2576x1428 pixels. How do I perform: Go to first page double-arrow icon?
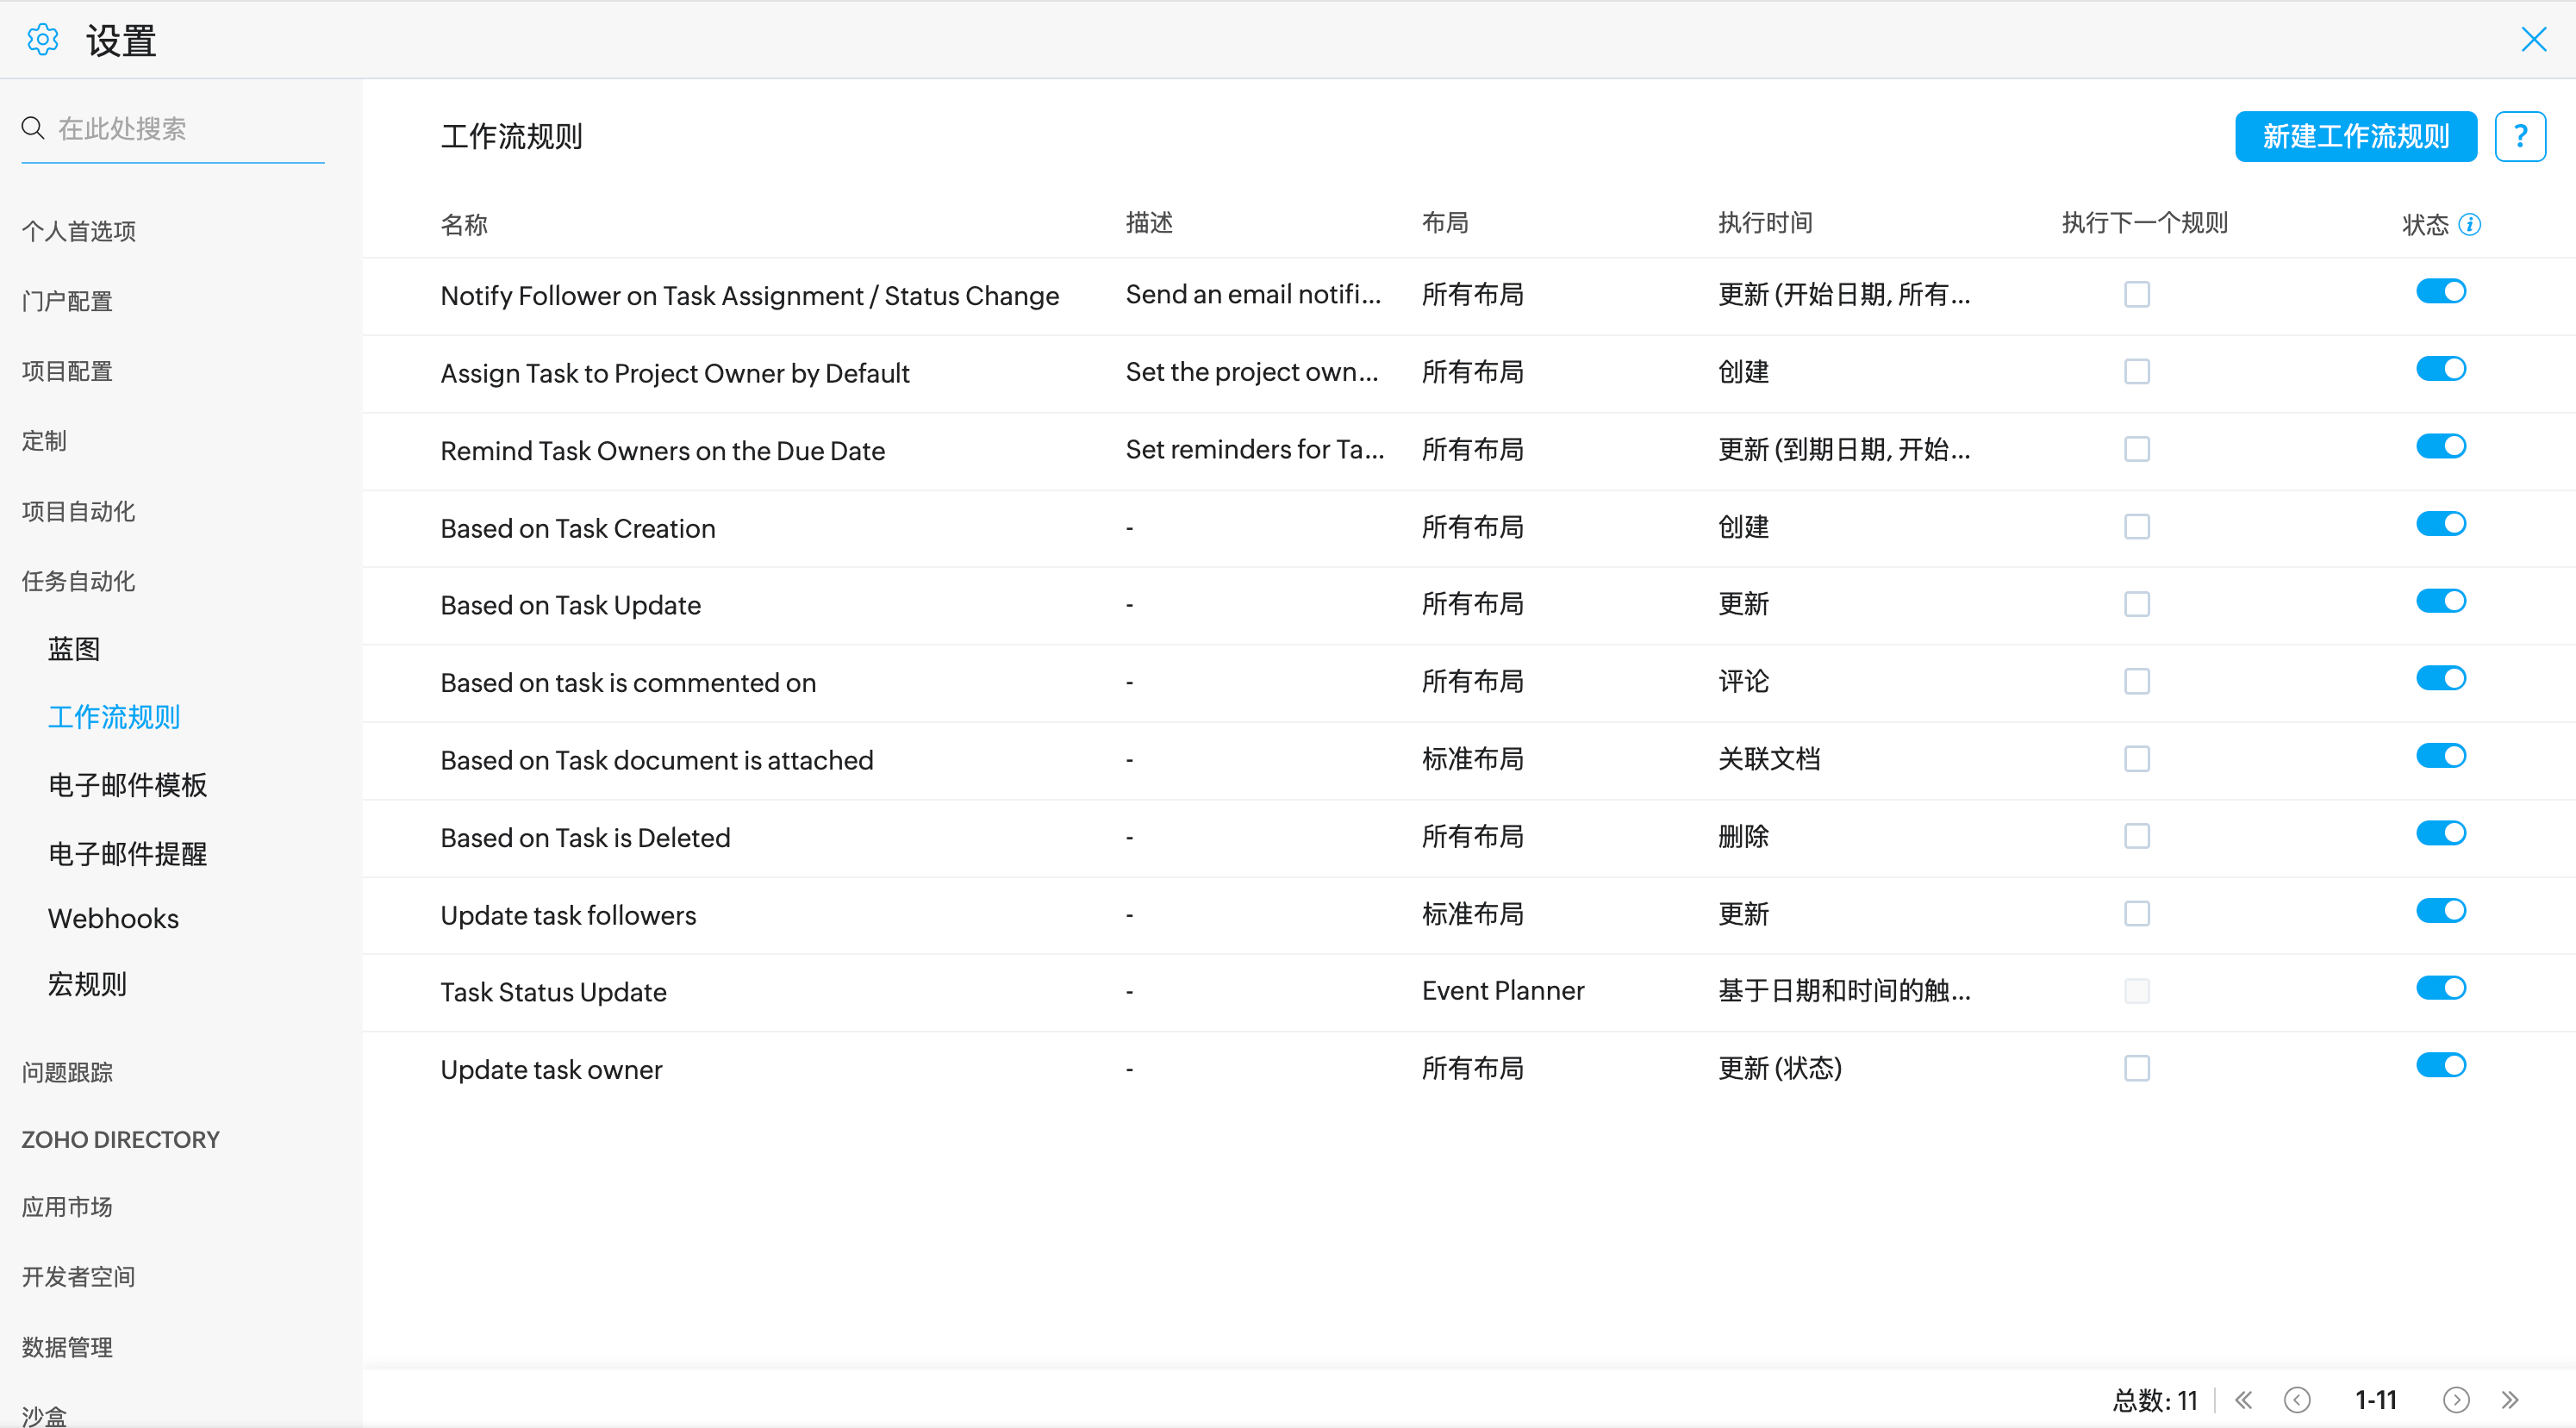coord(2244,1399)
